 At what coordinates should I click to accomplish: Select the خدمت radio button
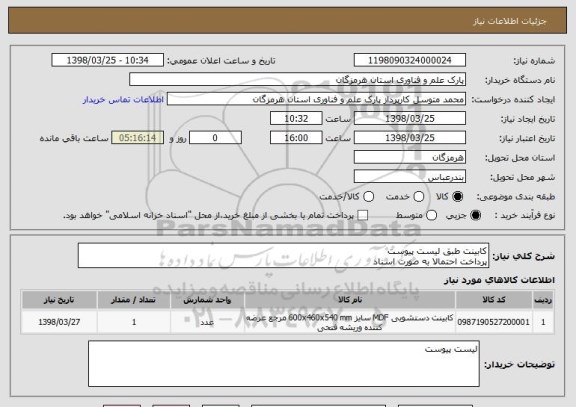[419, 197]
